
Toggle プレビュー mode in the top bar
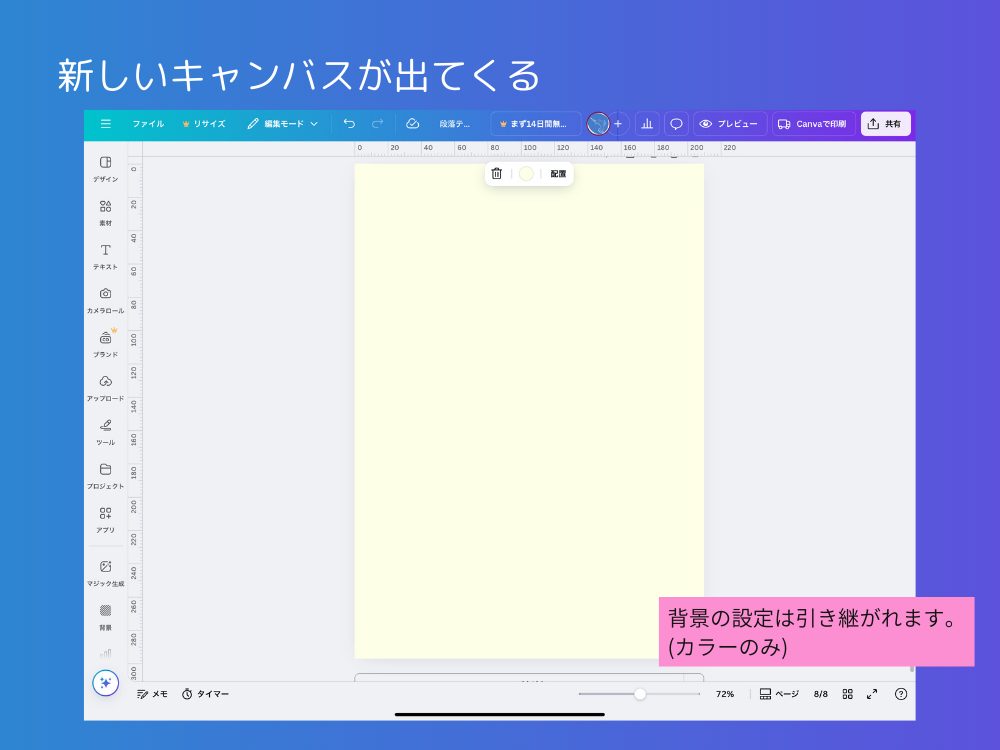pyautogui.click(x=730, y=123)
